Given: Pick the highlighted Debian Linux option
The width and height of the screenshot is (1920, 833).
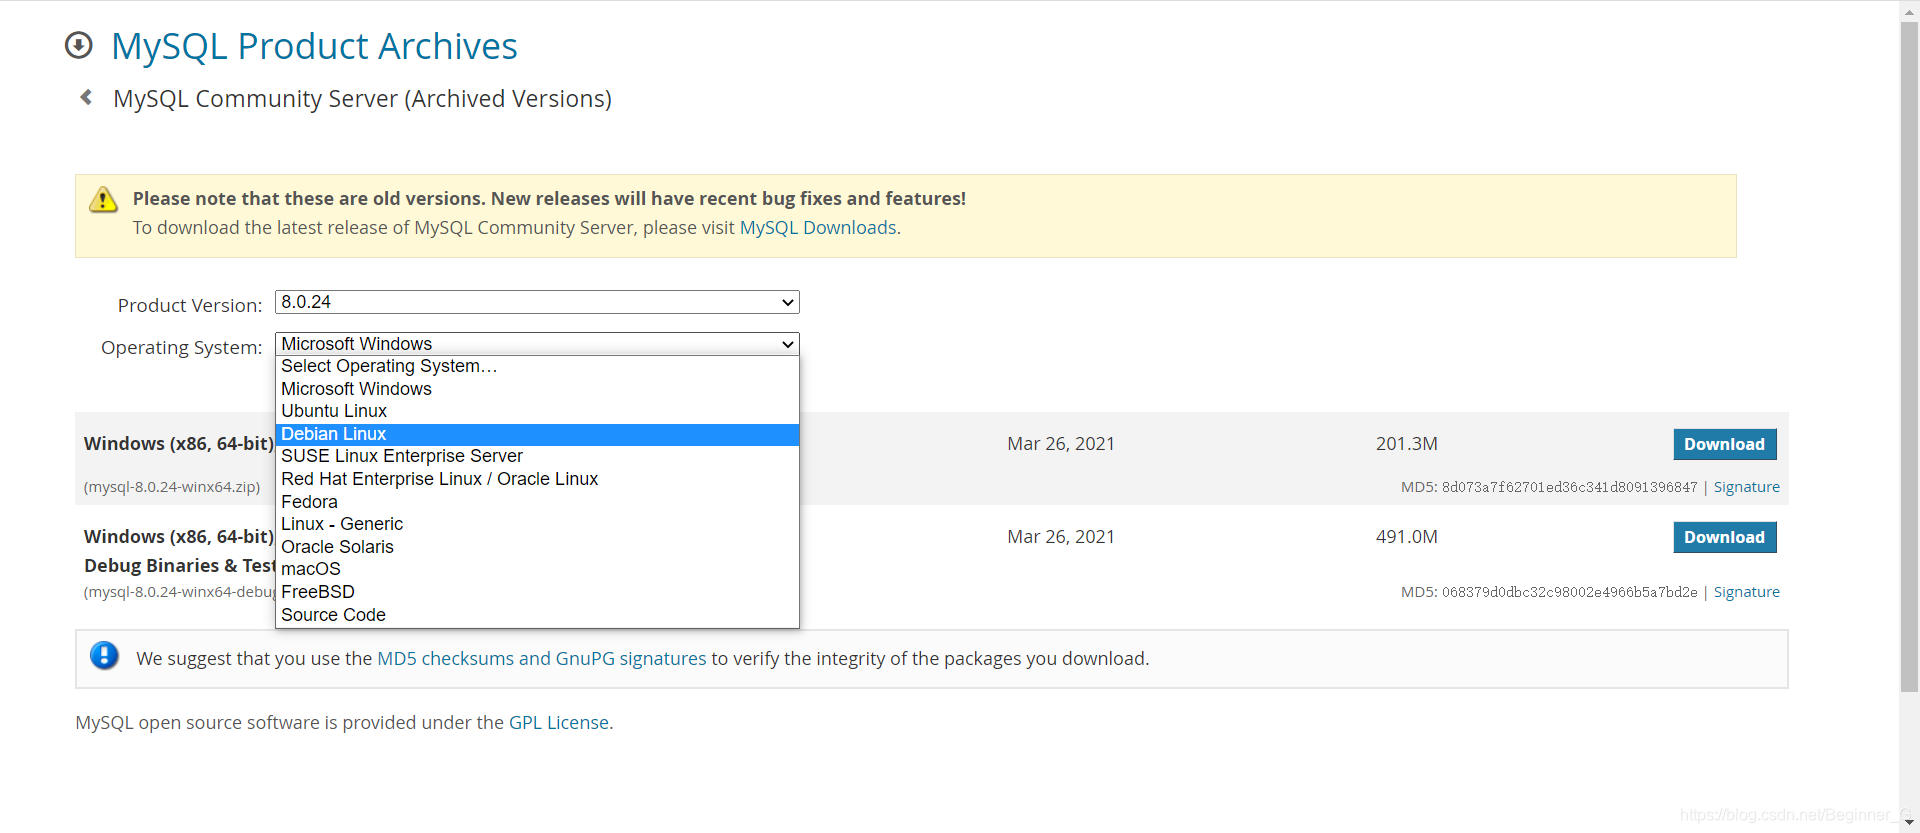Looking at the screenshot, I should [537, 434].
